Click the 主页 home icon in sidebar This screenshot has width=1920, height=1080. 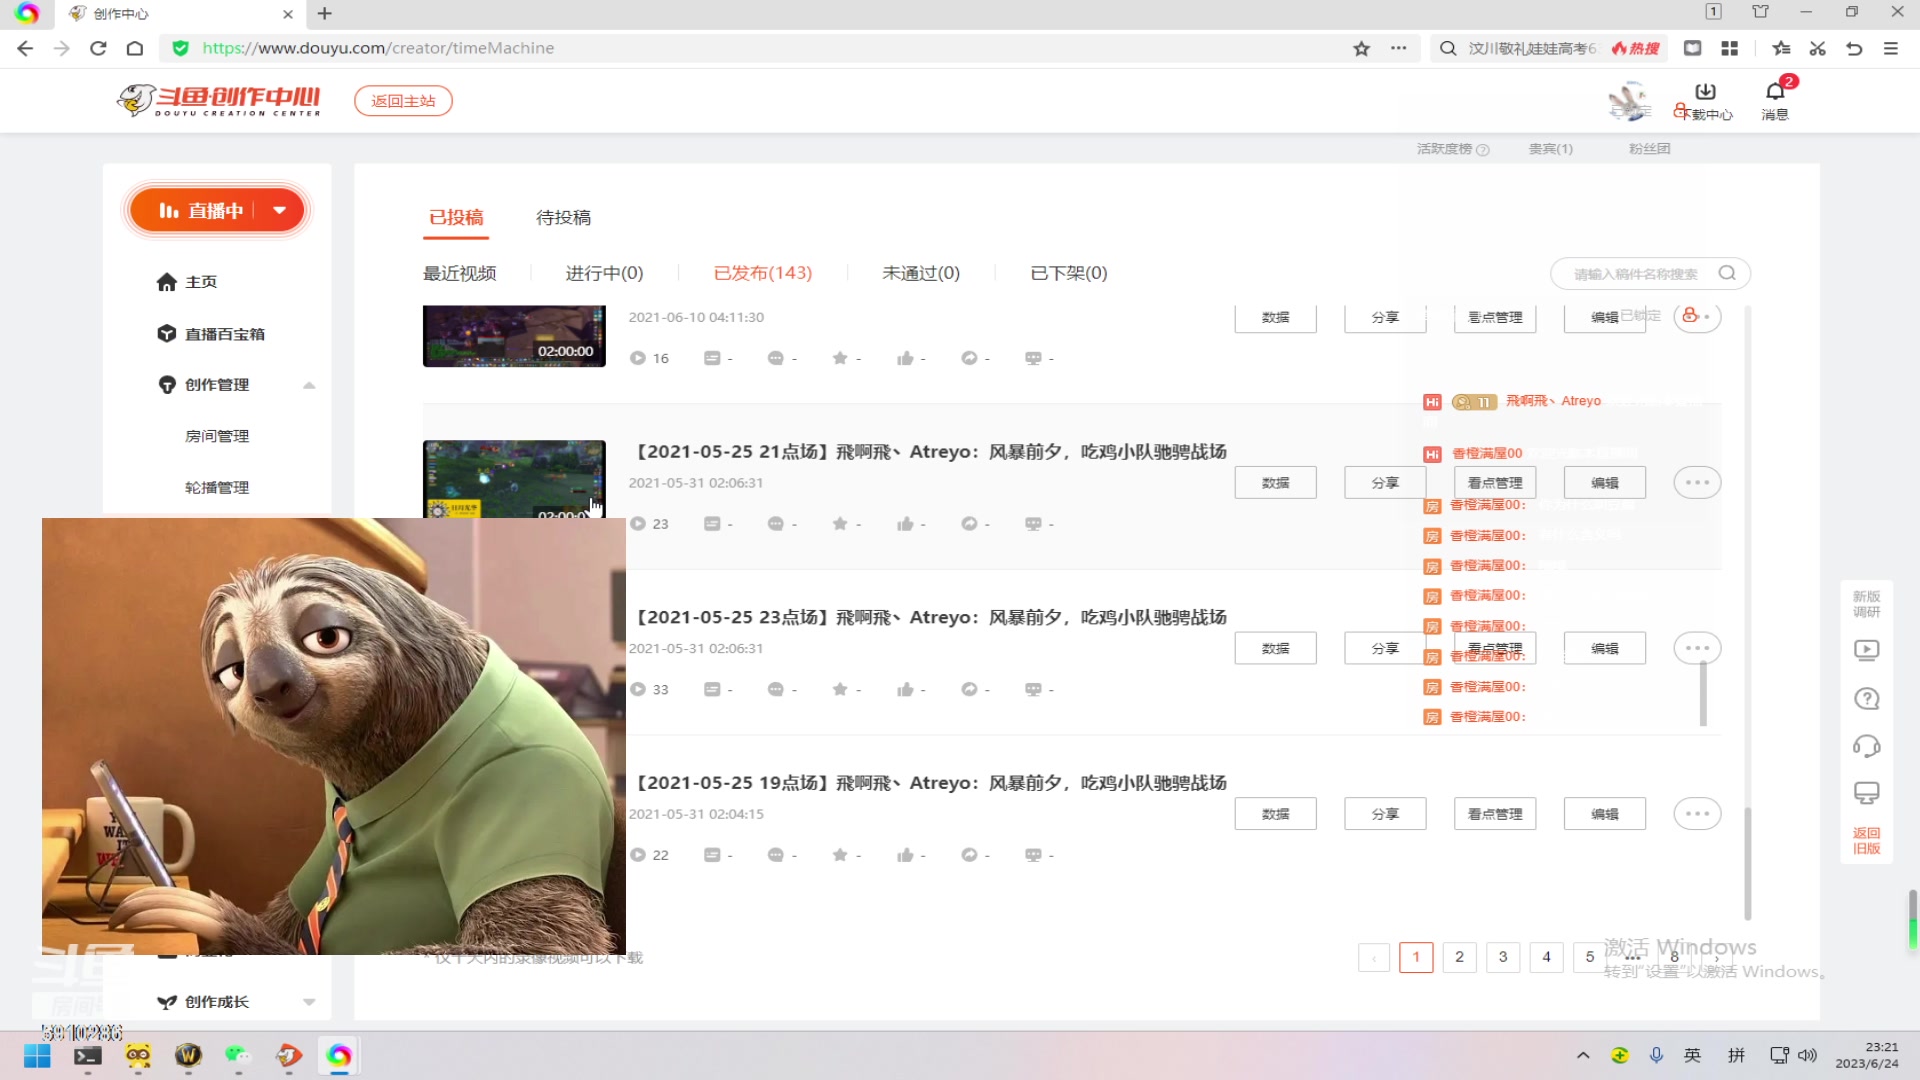coord(166,282)
